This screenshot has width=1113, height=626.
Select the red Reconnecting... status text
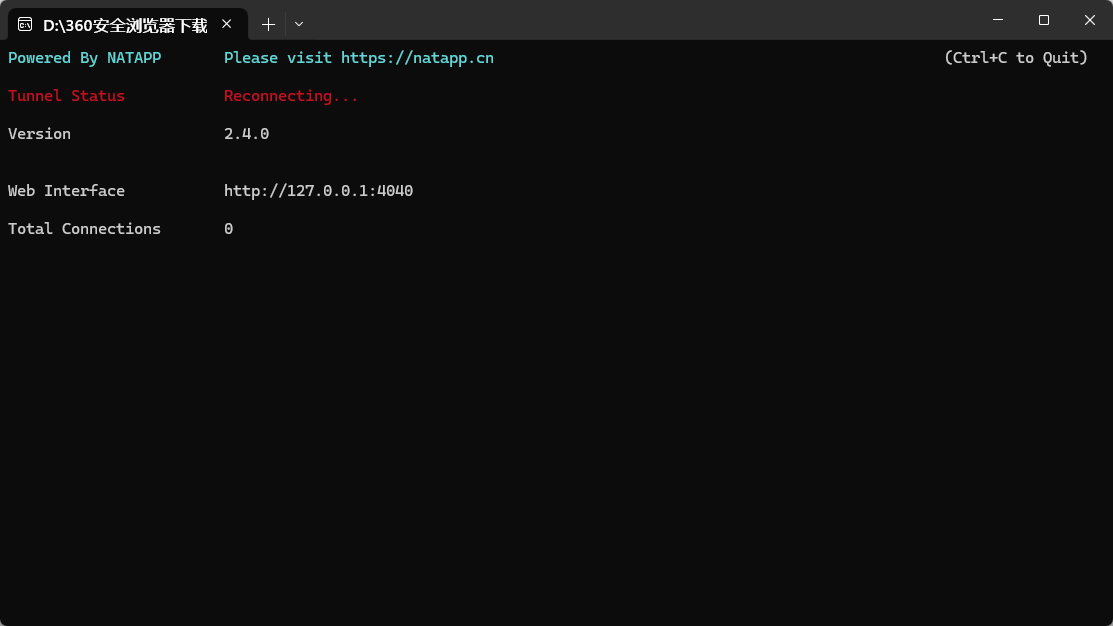(x=290, y=95)
